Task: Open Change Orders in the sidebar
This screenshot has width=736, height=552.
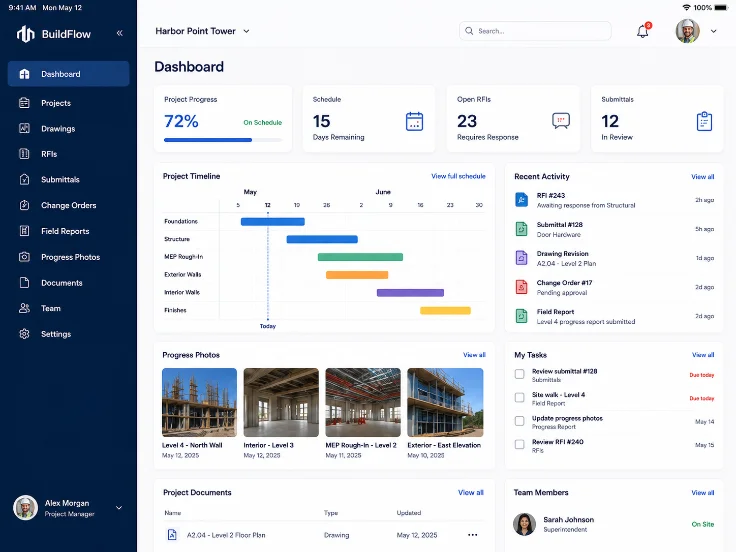Action: coord(69,205)
